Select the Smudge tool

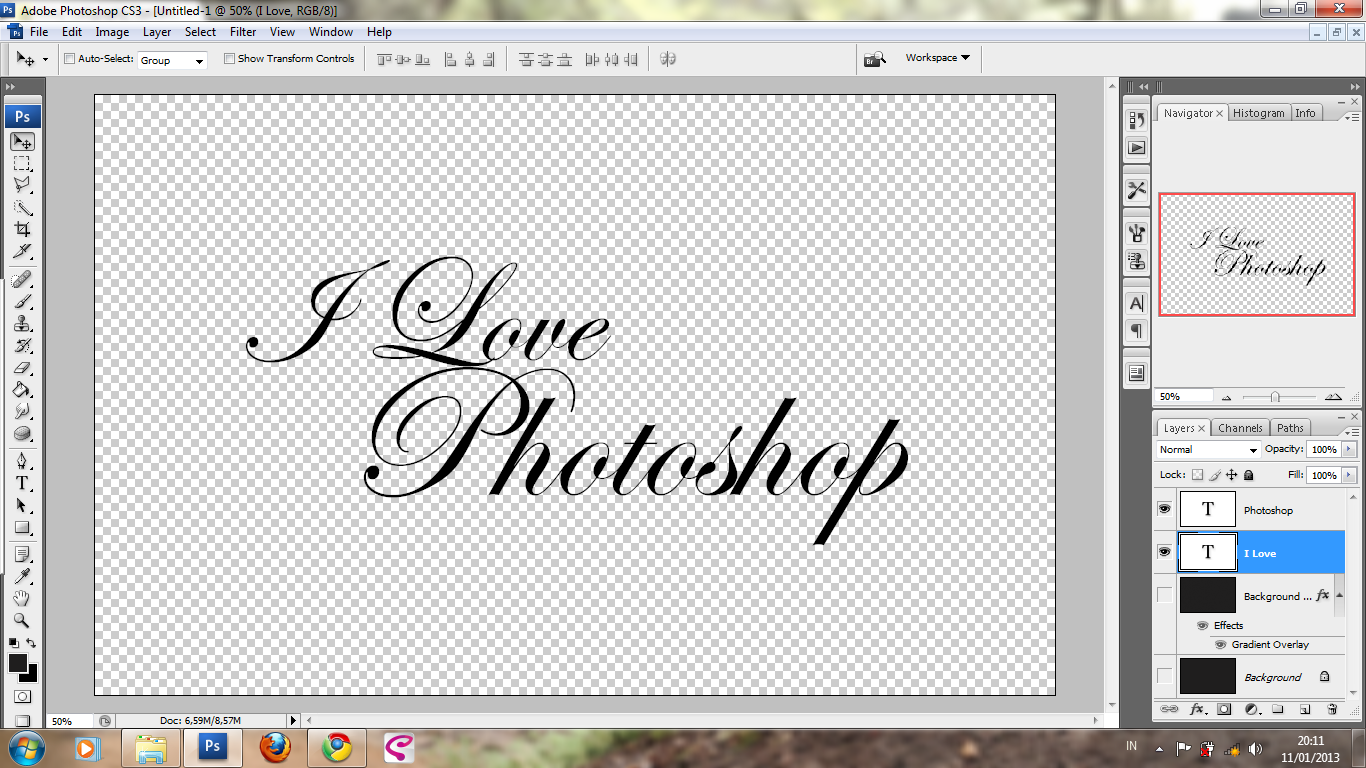[22, 411]
